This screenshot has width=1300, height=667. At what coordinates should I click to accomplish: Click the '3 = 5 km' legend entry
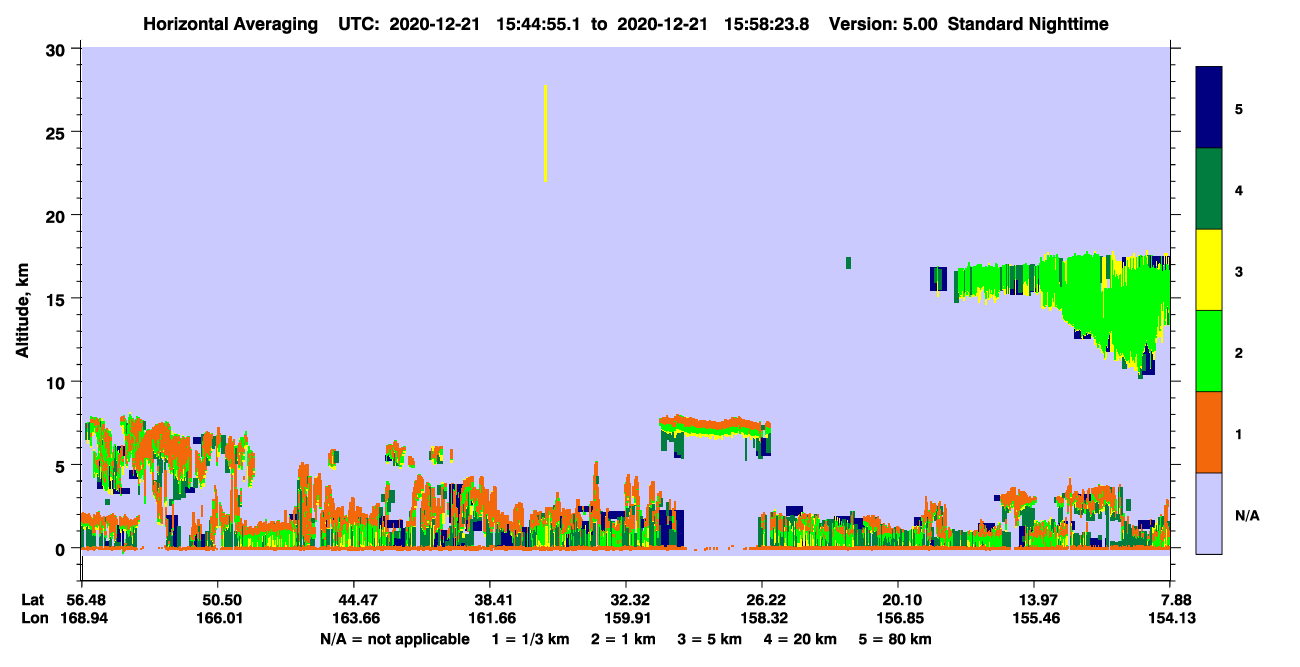pos(710,639)
